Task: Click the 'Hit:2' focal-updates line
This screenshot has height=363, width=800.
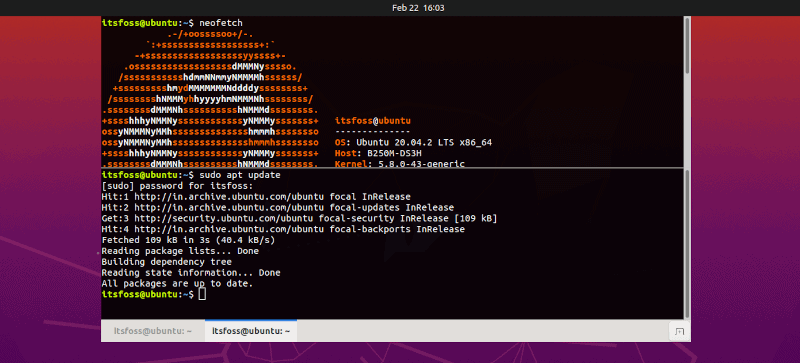Action: (278, 207)
